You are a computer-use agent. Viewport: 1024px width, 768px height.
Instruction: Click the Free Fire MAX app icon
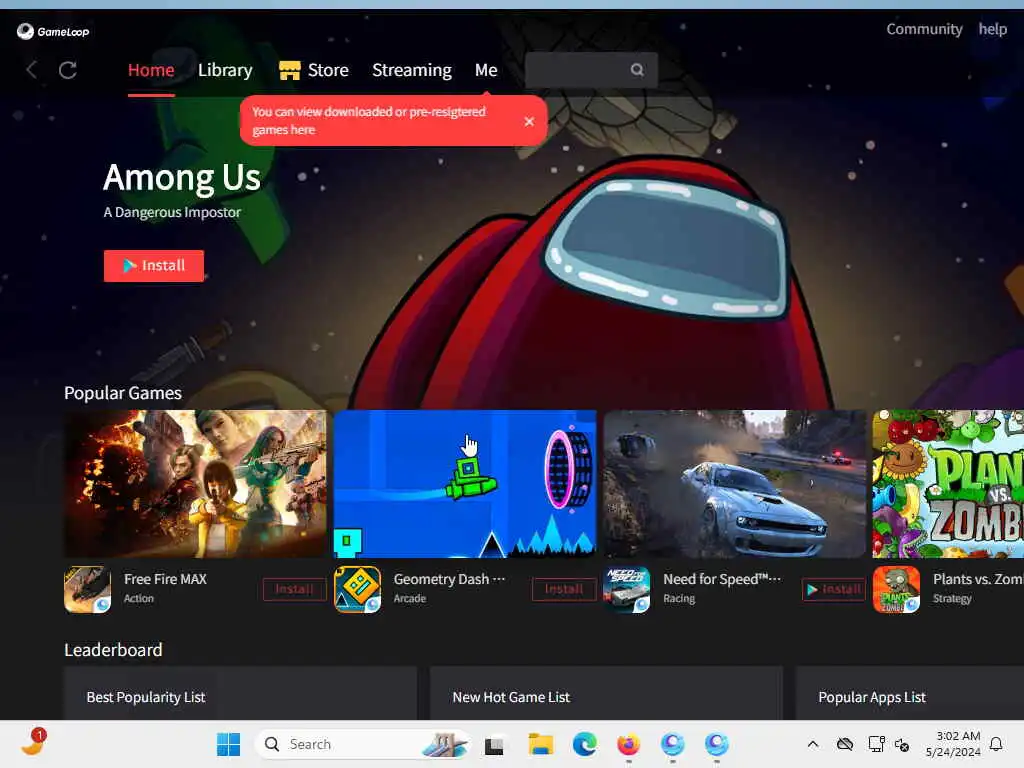(88, 589)
